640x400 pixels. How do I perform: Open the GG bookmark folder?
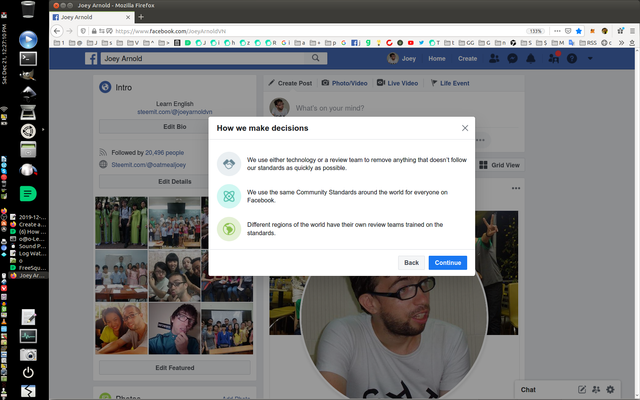[466, 42]
